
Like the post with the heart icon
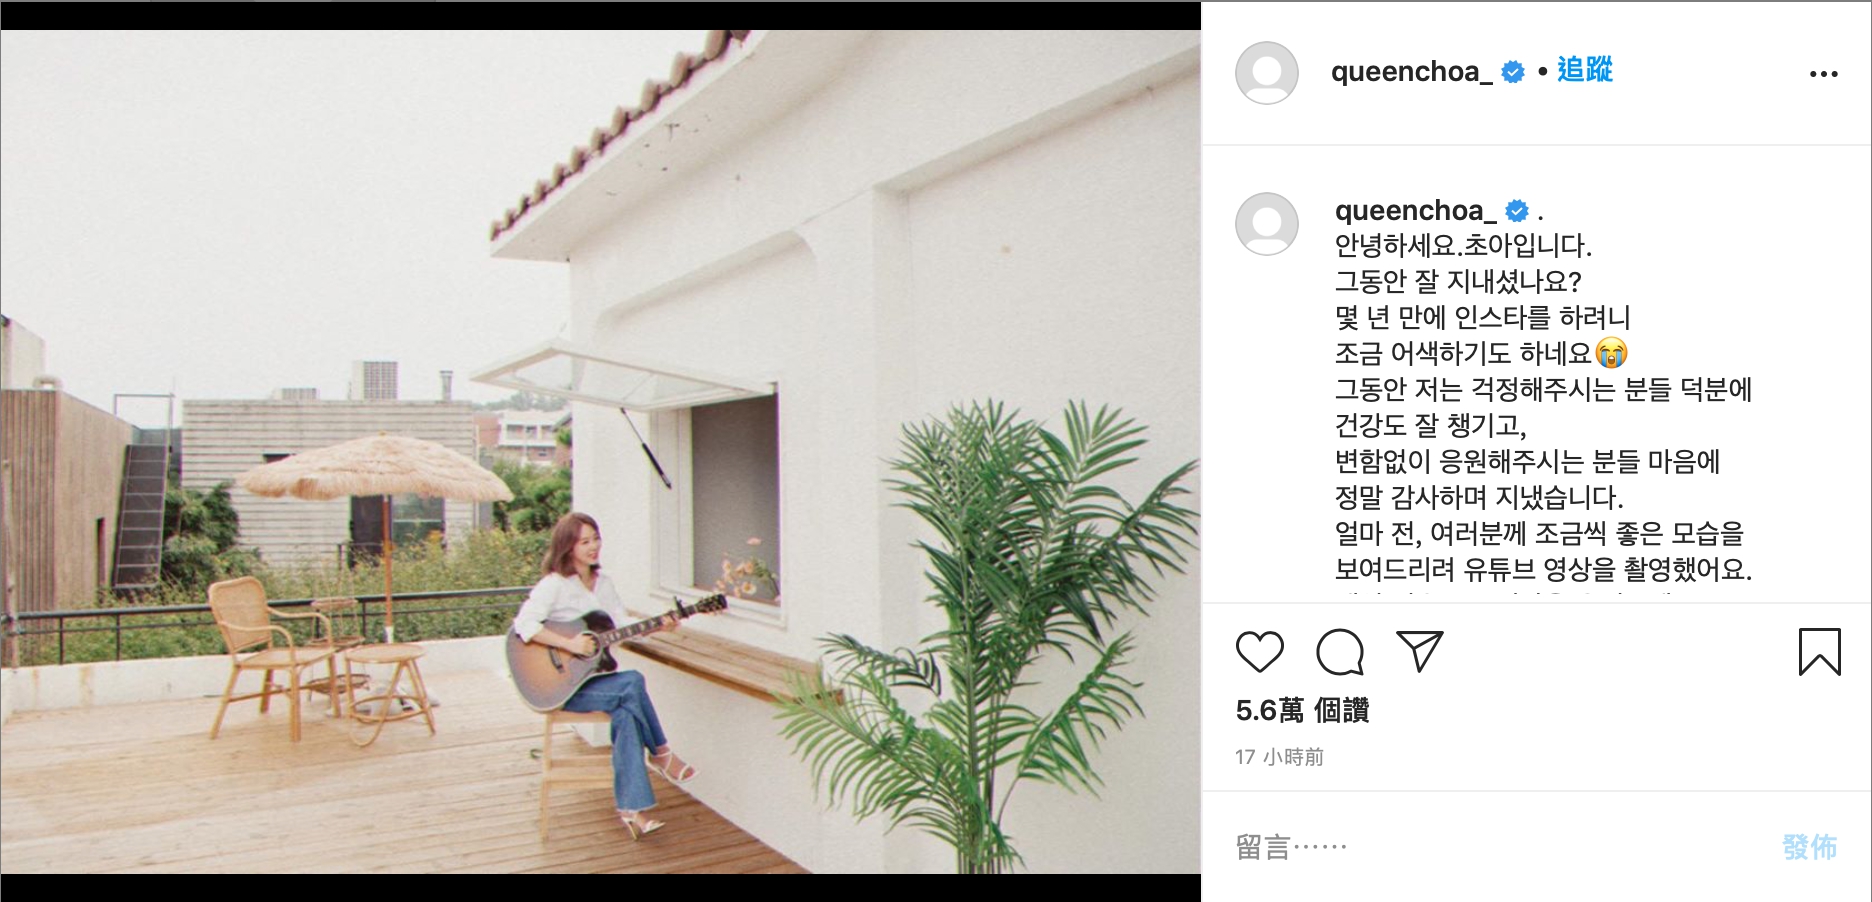(1259, 652)
